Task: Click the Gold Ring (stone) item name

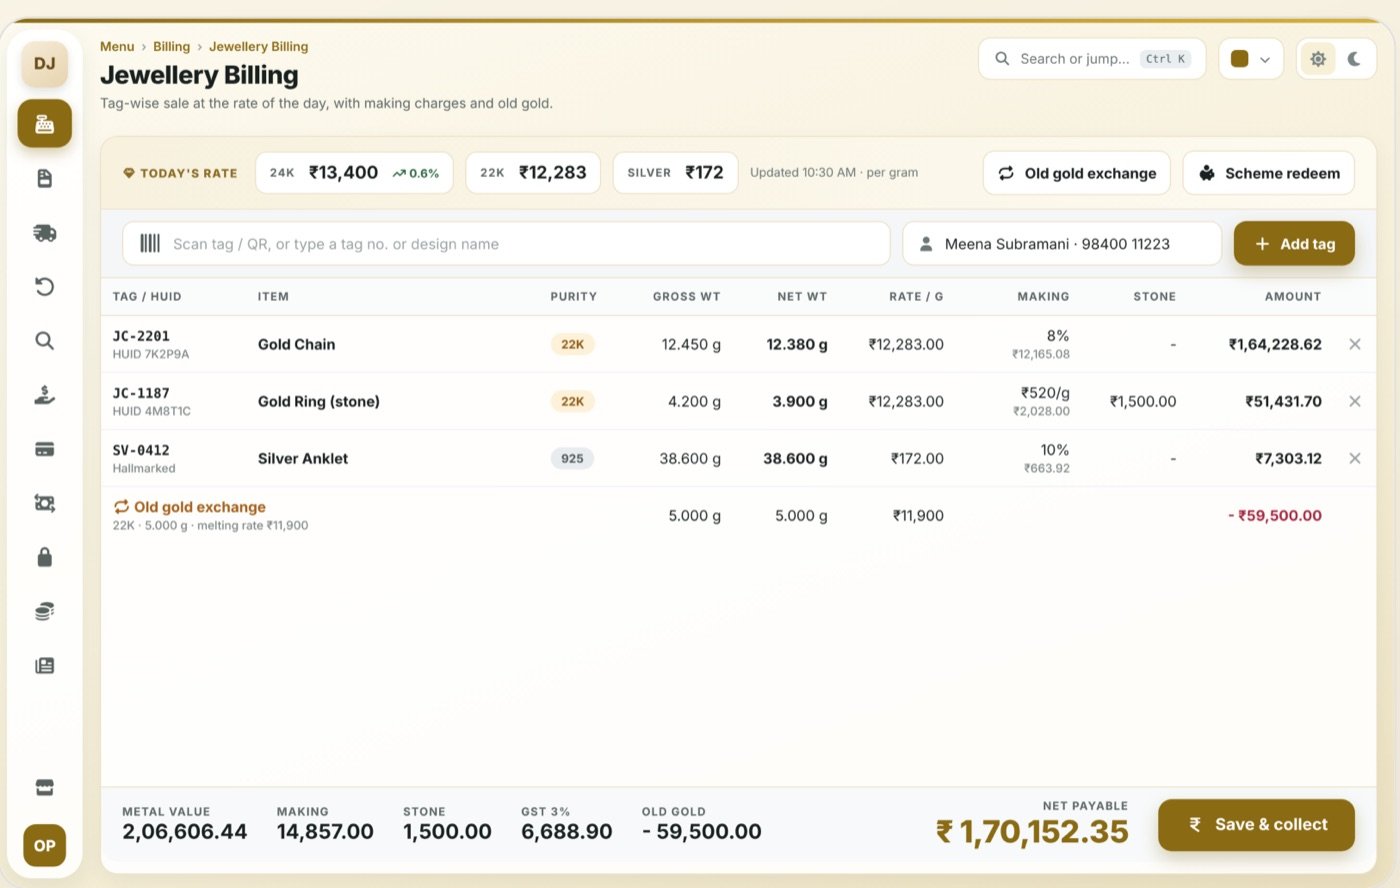Action: 319,401
